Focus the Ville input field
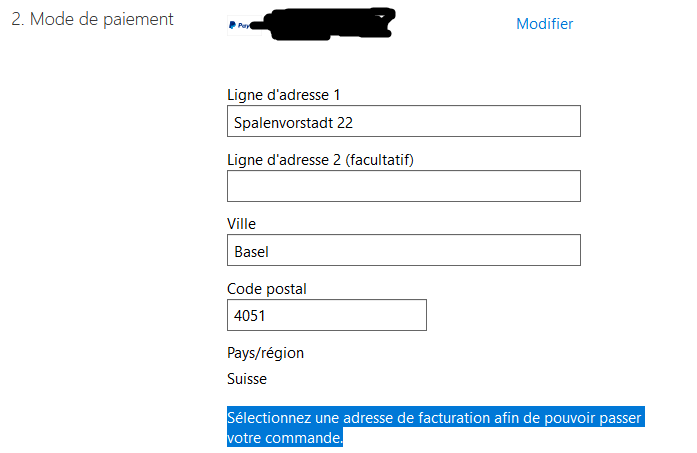Image resolution: width=697 pixels, height=453 pixels. (404, 250)
